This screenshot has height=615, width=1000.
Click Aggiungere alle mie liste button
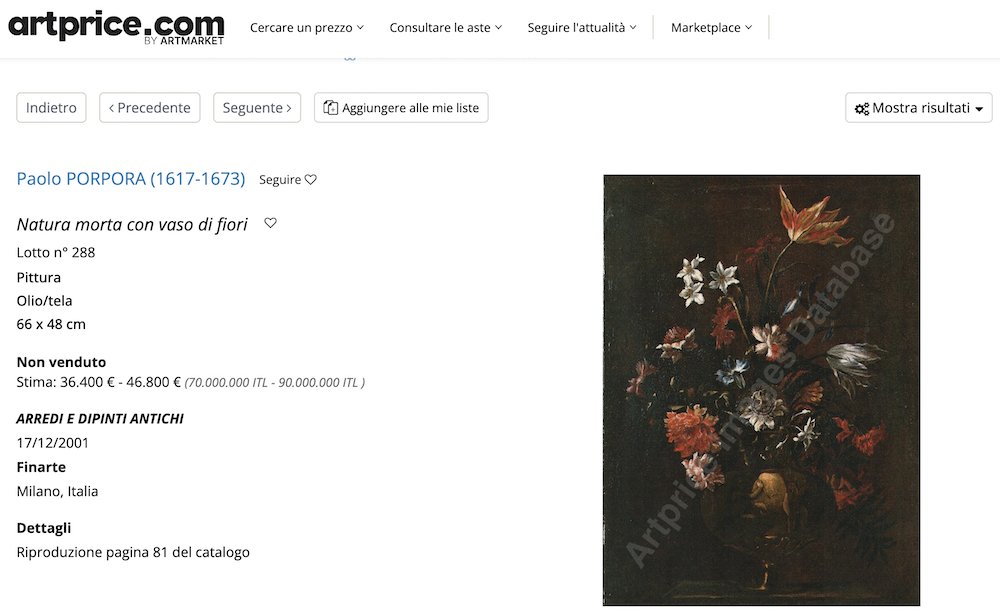tap(401, 108)
